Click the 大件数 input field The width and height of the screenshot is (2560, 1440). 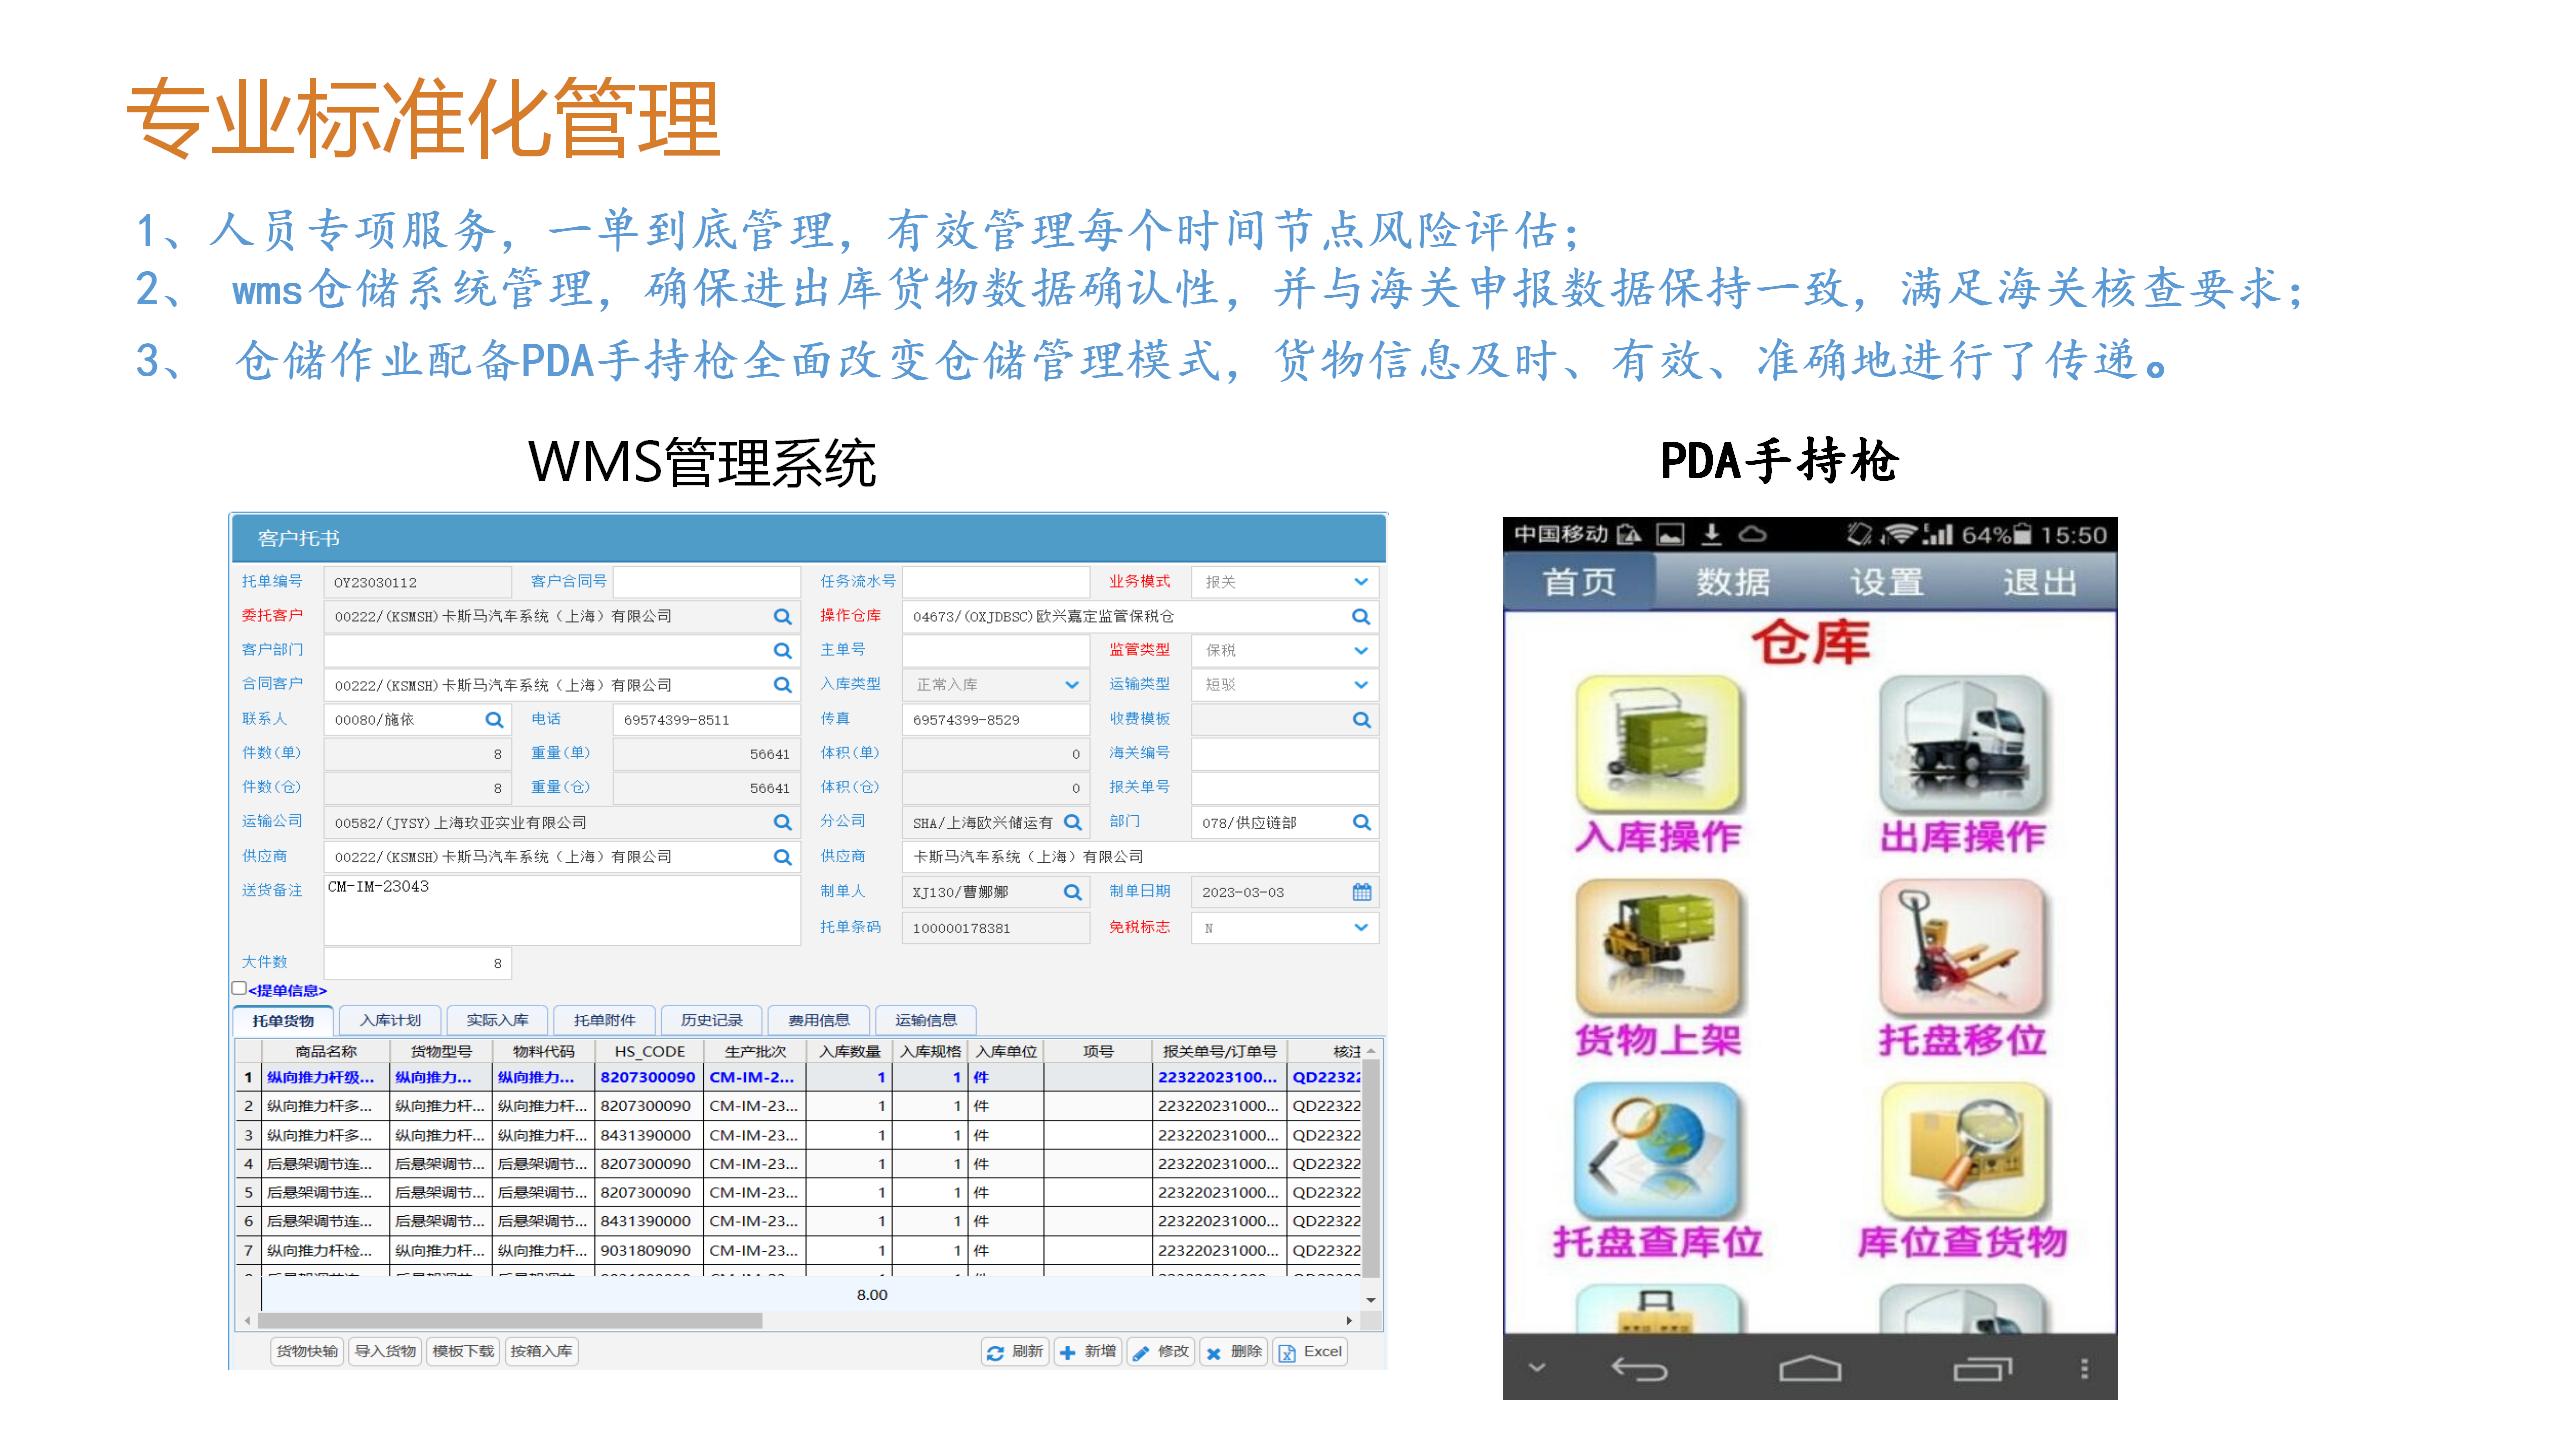click(x=417, y=963)
